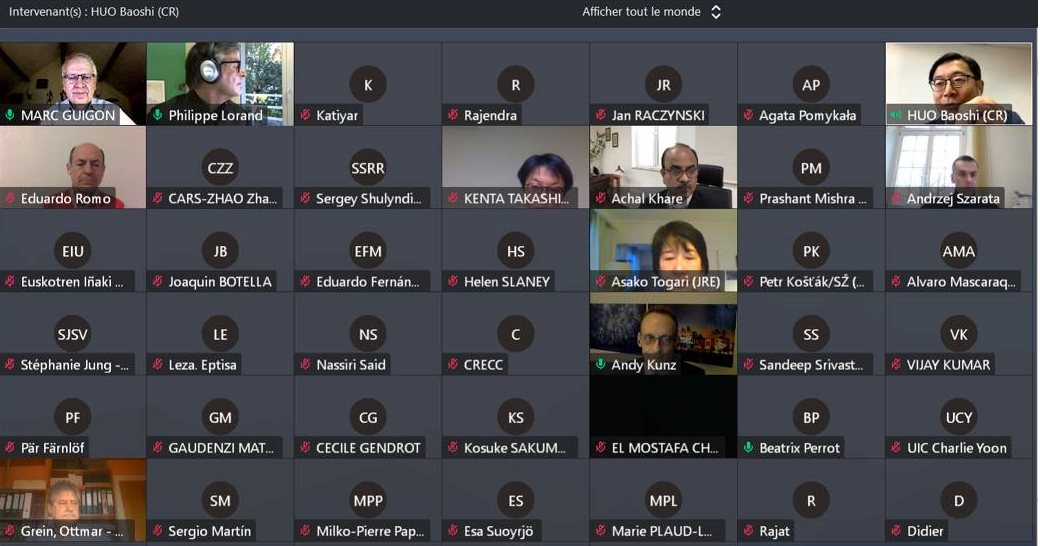Click Andy Kunz's green microphone icon
The width and height of the screenshot is (1040, 546).
pos(601,365)
